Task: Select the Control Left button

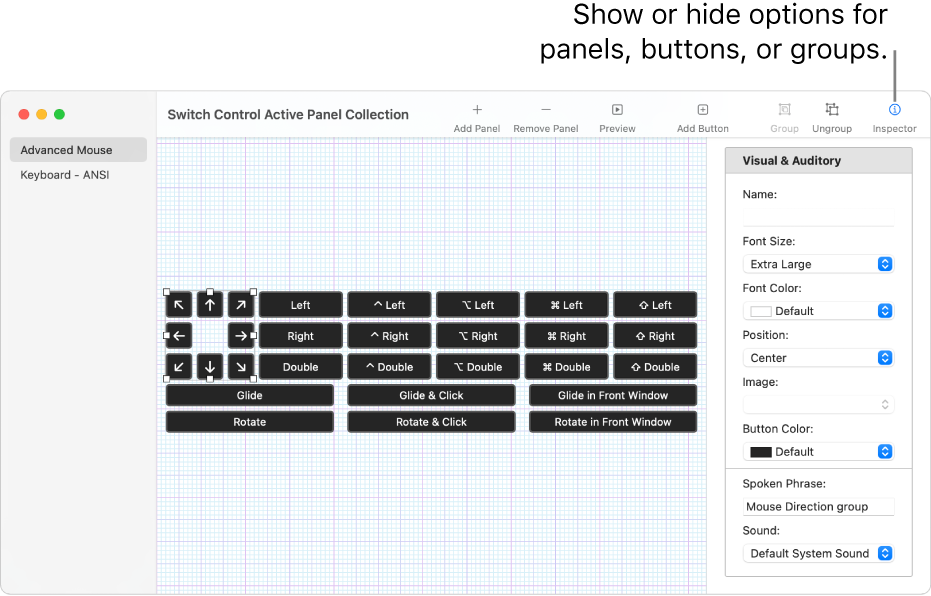Action: coord(390,305)
